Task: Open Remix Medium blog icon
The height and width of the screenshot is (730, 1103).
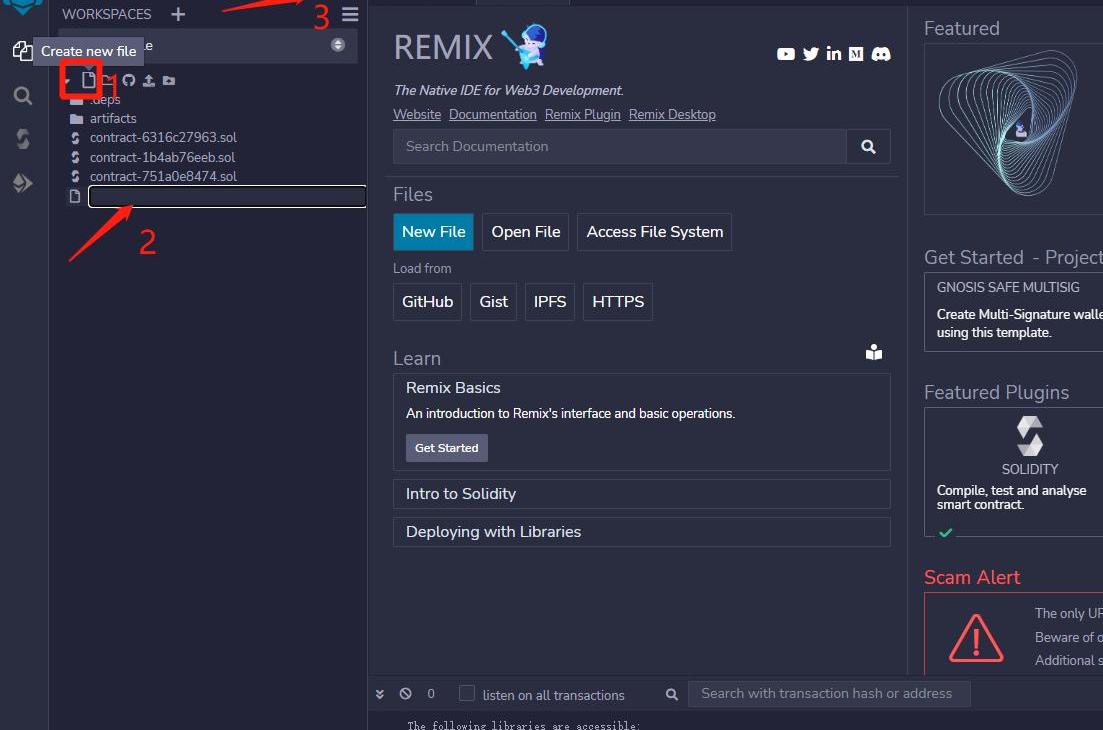Action: (856, 54)
